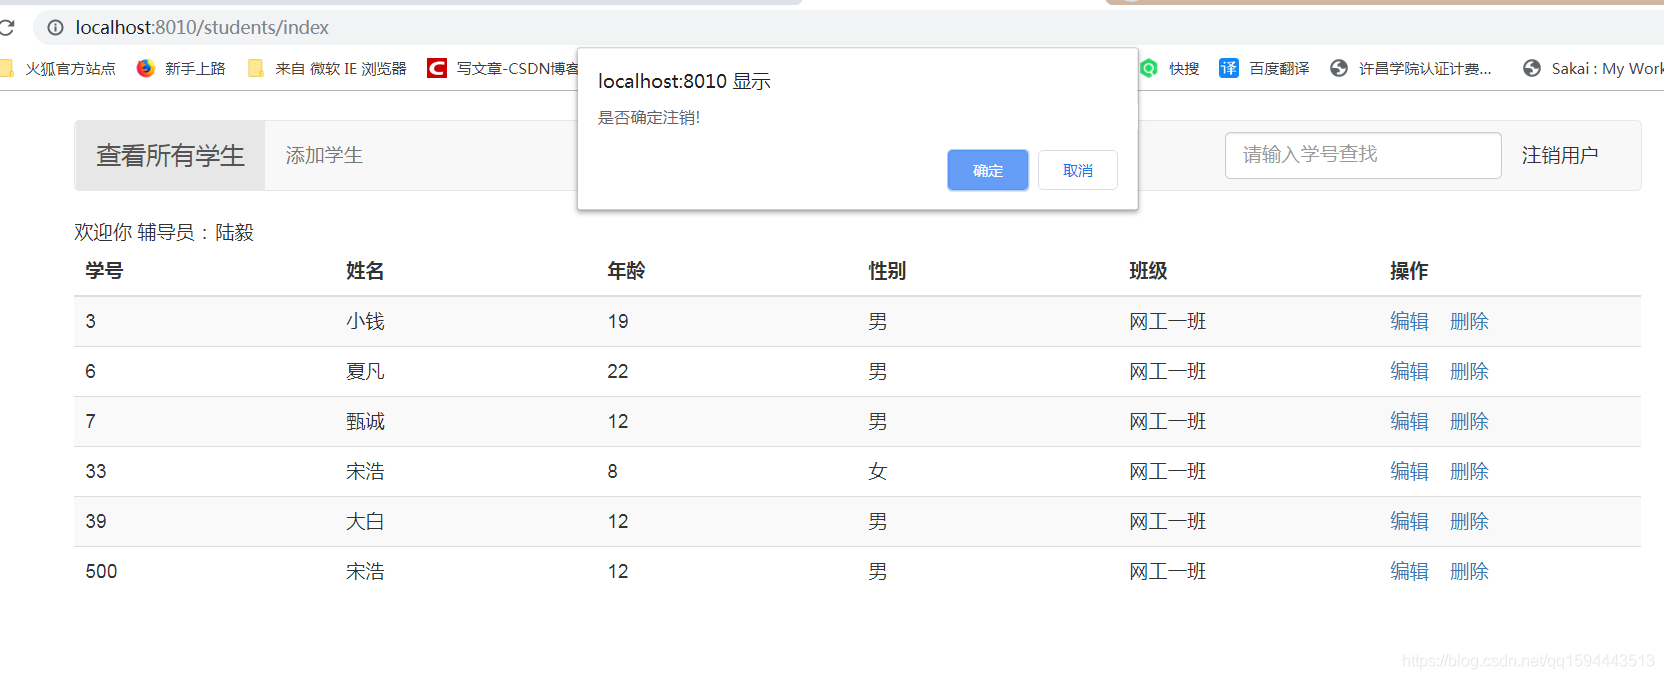
Task: Click the dialog message 是否确定注销!
Action: click(x=649, y=118)
